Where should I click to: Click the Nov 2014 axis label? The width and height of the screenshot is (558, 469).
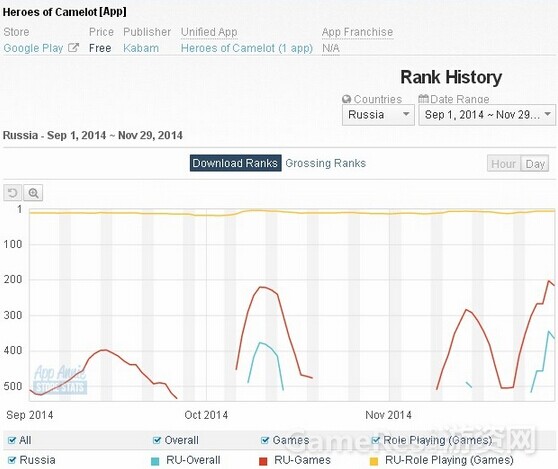(389, 415)
